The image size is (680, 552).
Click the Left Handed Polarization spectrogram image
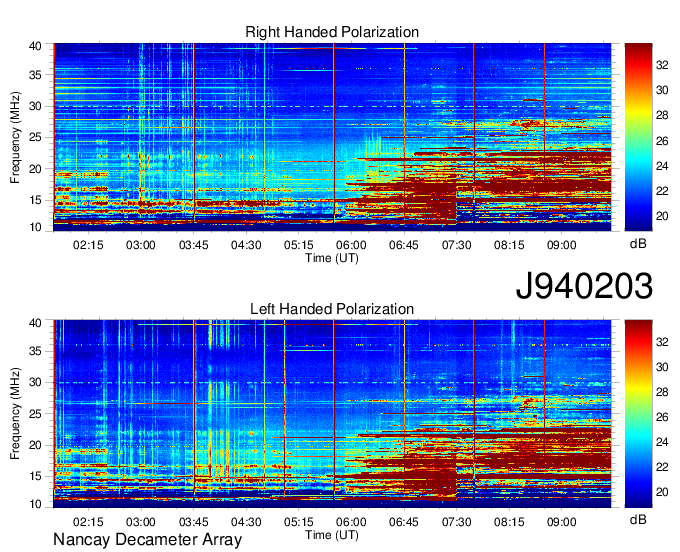[x=332, y=414]
